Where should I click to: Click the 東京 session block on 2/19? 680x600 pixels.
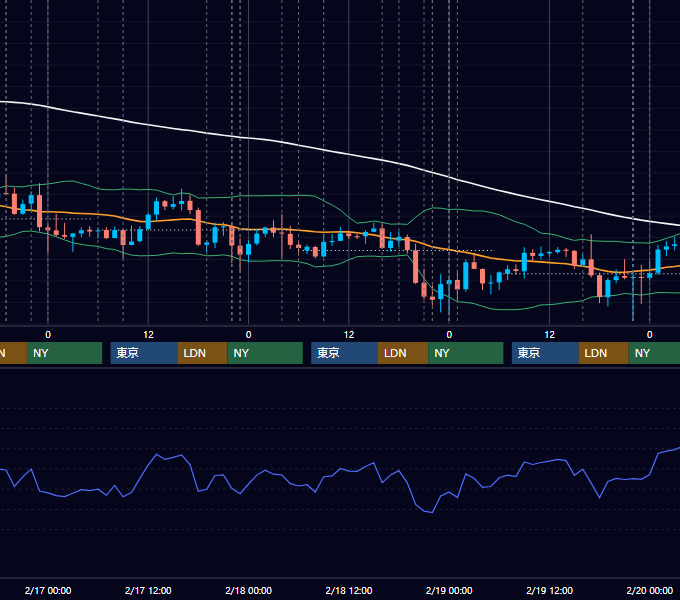tap(545, 353)
